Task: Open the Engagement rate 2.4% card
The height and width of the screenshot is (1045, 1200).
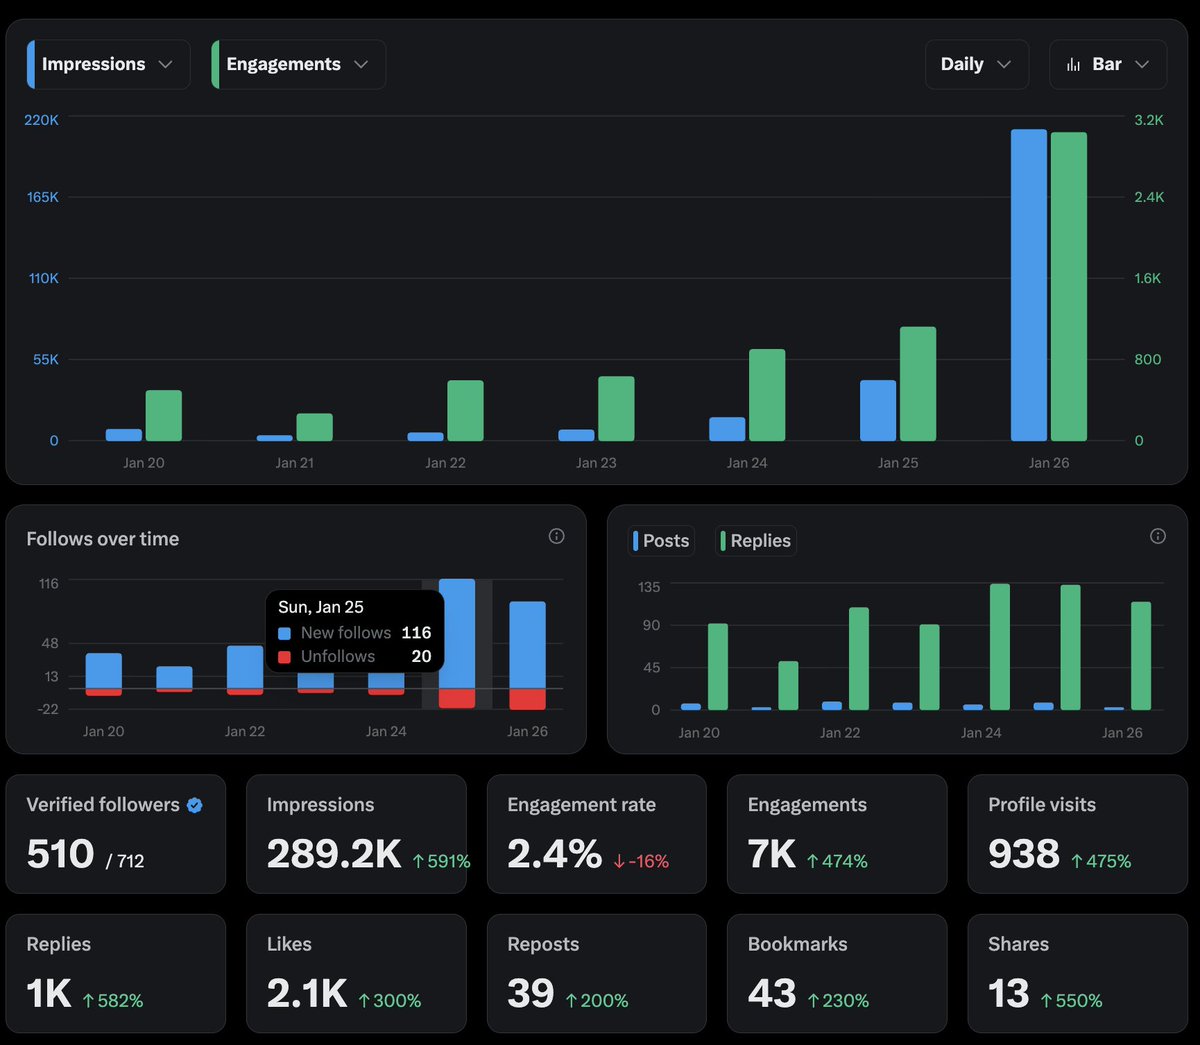Action: [597, 834]
